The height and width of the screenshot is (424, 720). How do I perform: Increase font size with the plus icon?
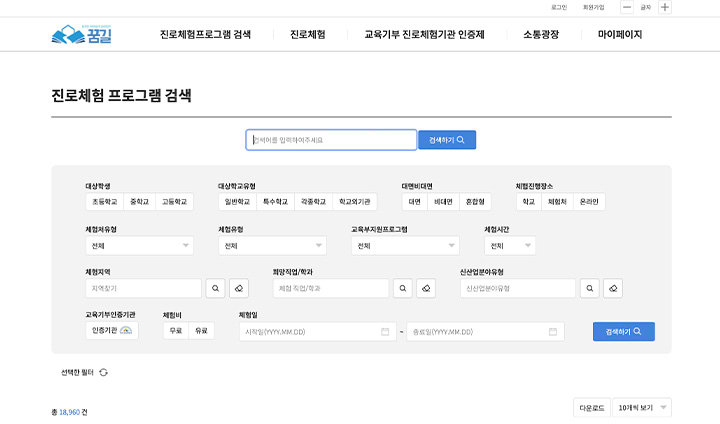(665, 7)
